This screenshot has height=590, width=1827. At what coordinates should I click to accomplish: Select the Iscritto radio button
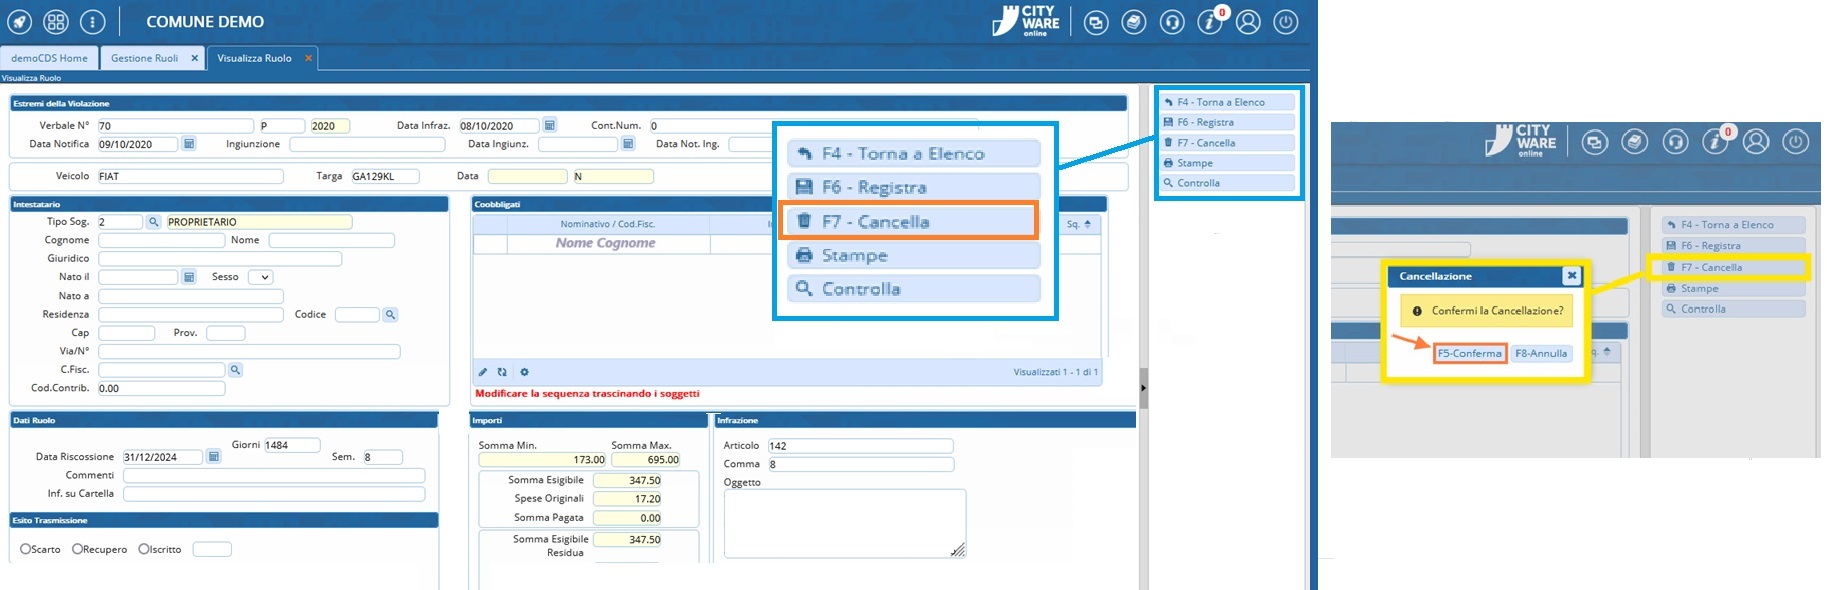[144, 549]
